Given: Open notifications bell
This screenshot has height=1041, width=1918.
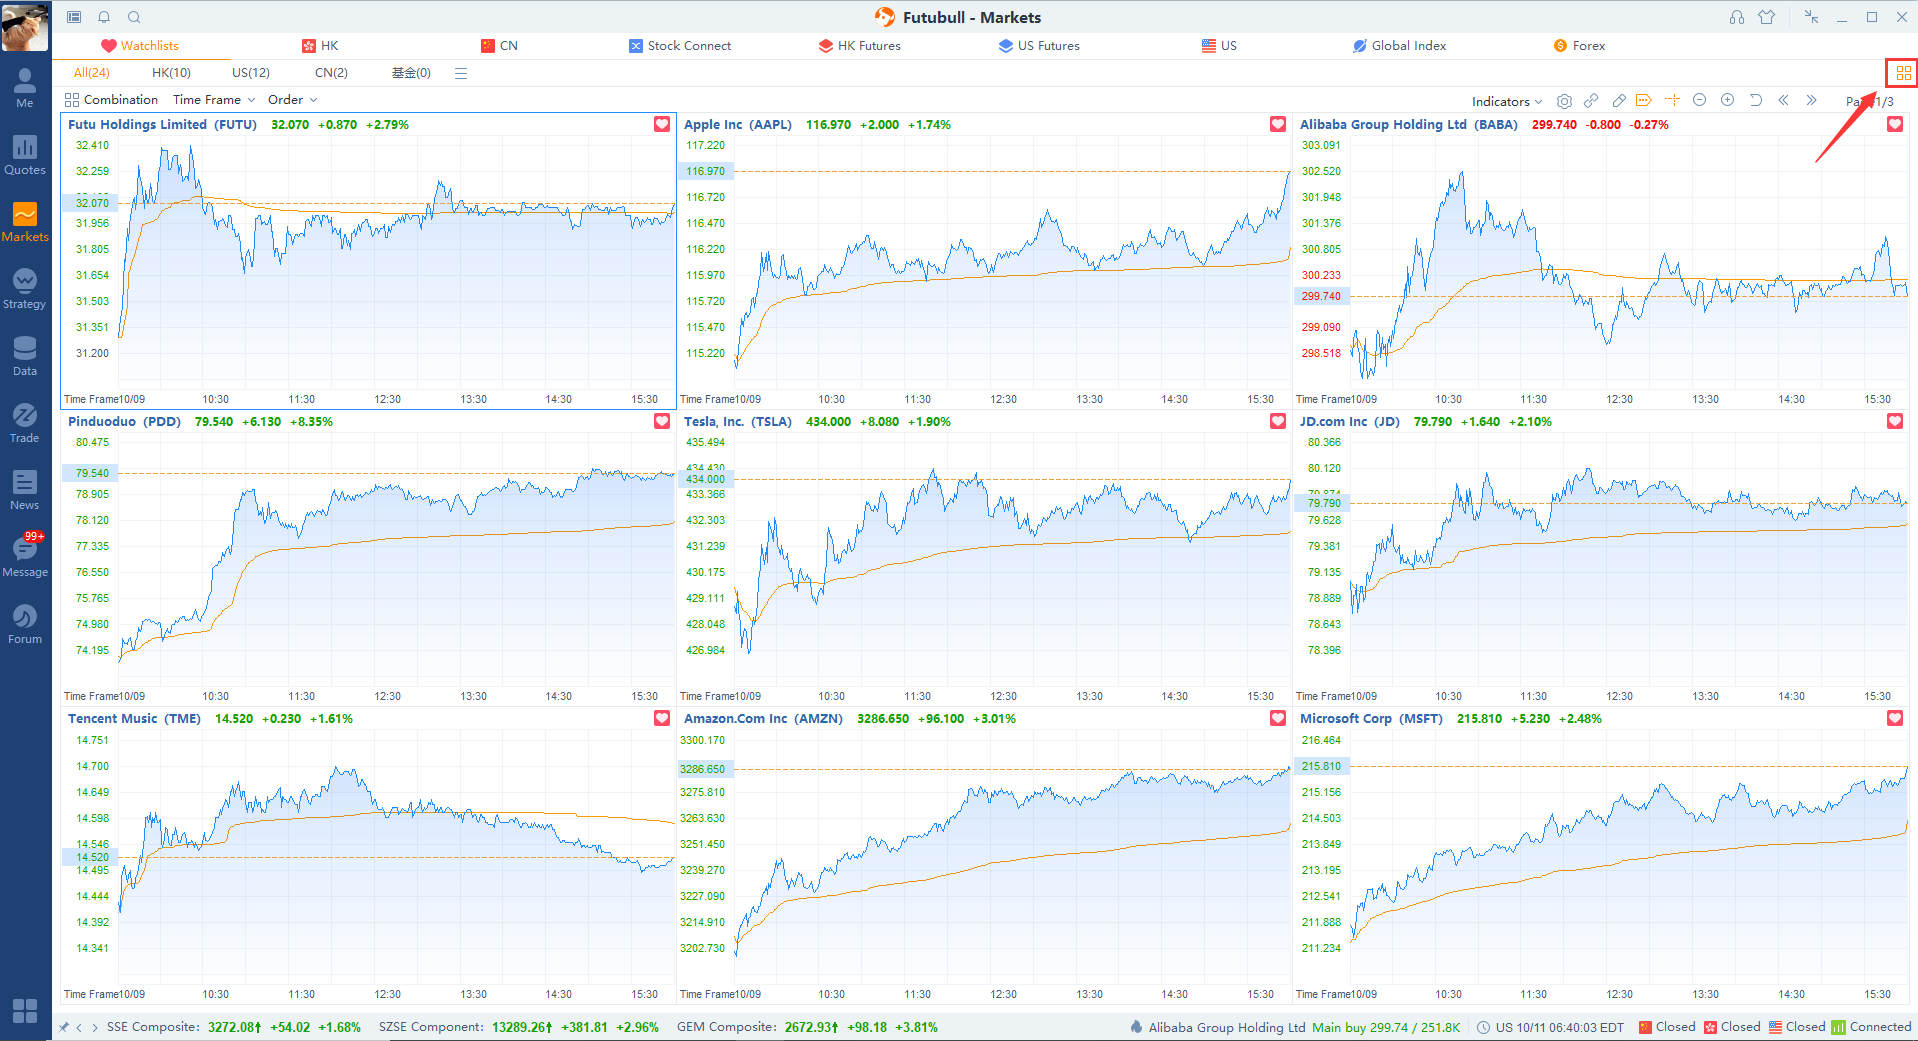Looking at the screenshot, I should (x=104, y=17).
